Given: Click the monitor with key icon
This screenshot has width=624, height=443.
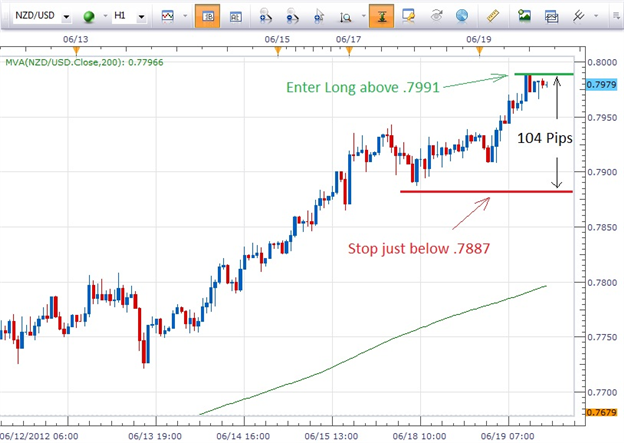Looking at the screenshot, I should pos(409,16).
